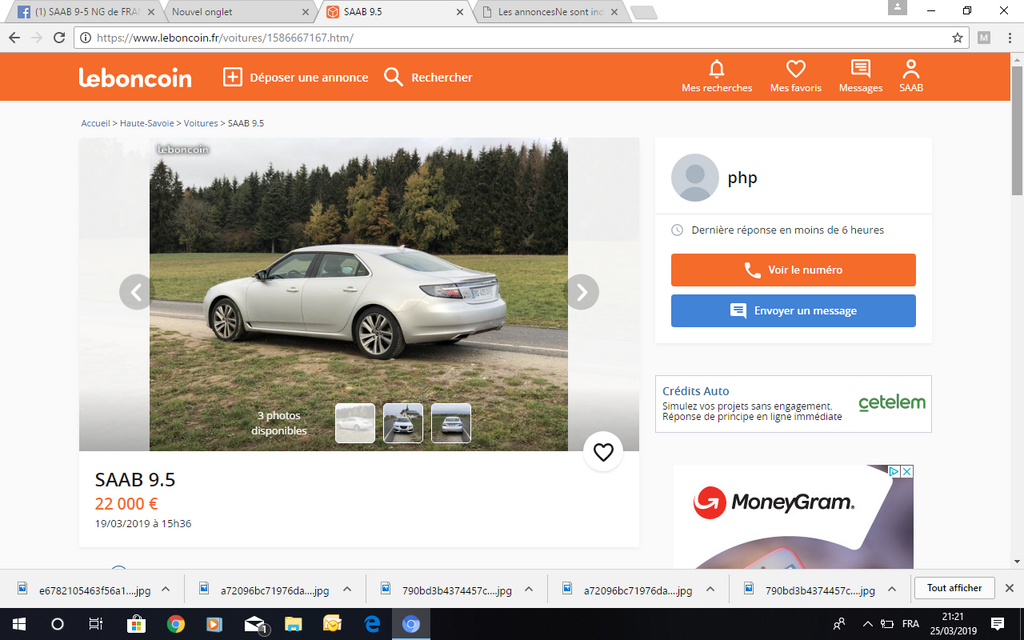Open Cortana search circle
The height and width of the screenshot is (640, 1024).
click(57, 624)
